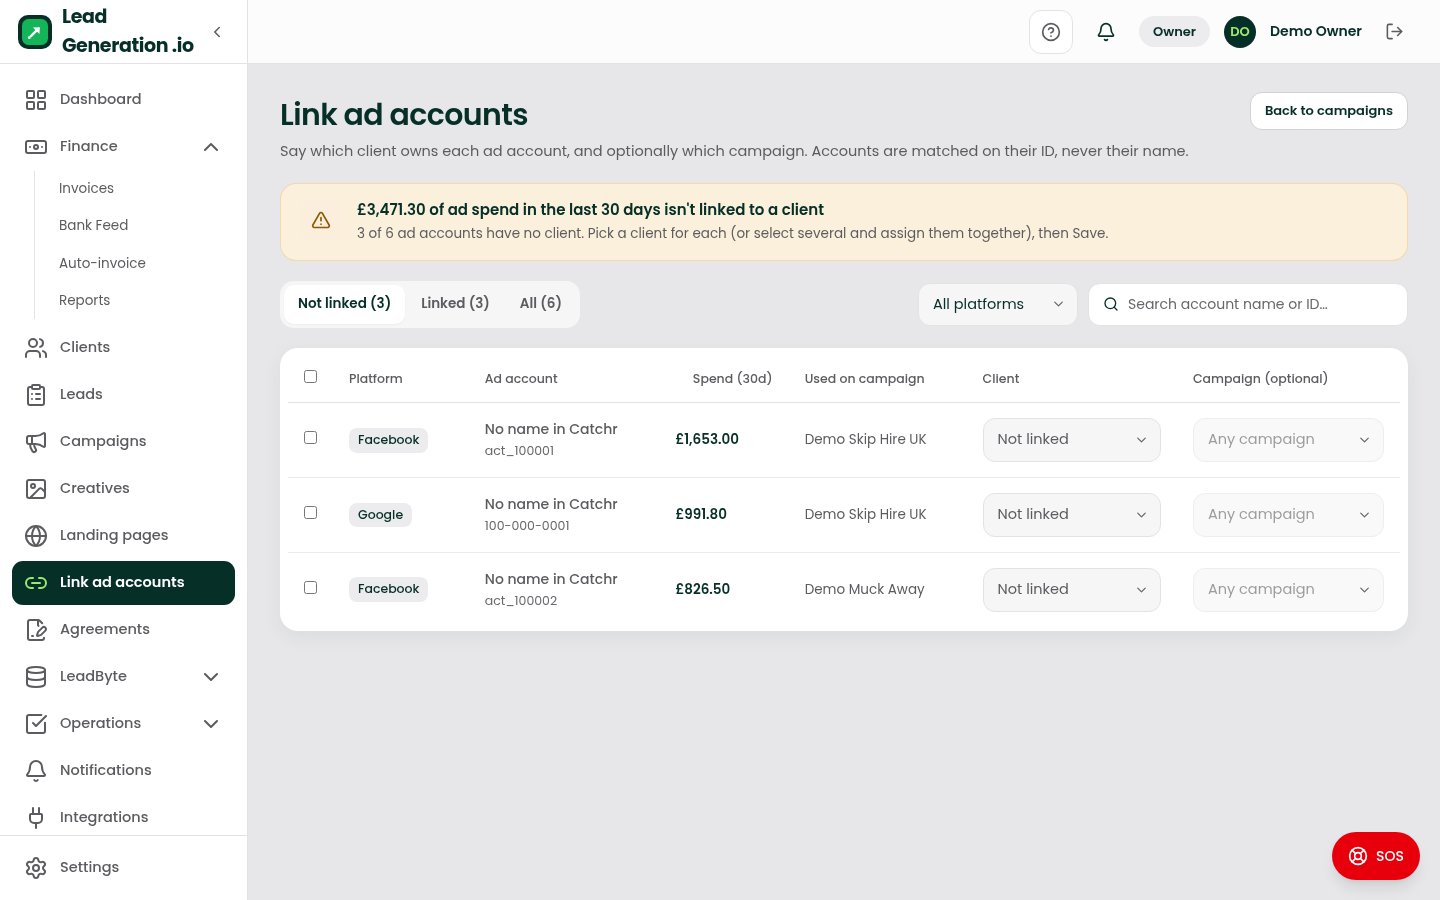Open the Client dropdown for the Google account
Screen dimensions: 1440x900
(x=1072, y=515)
